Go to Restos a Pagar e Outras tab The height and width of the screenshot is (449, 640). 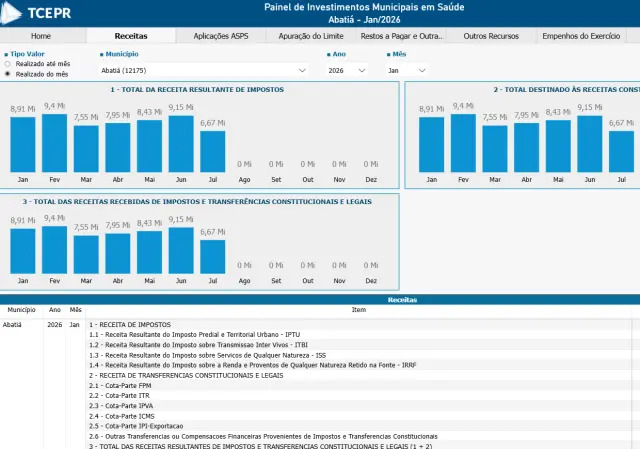(x=401, y=36)
